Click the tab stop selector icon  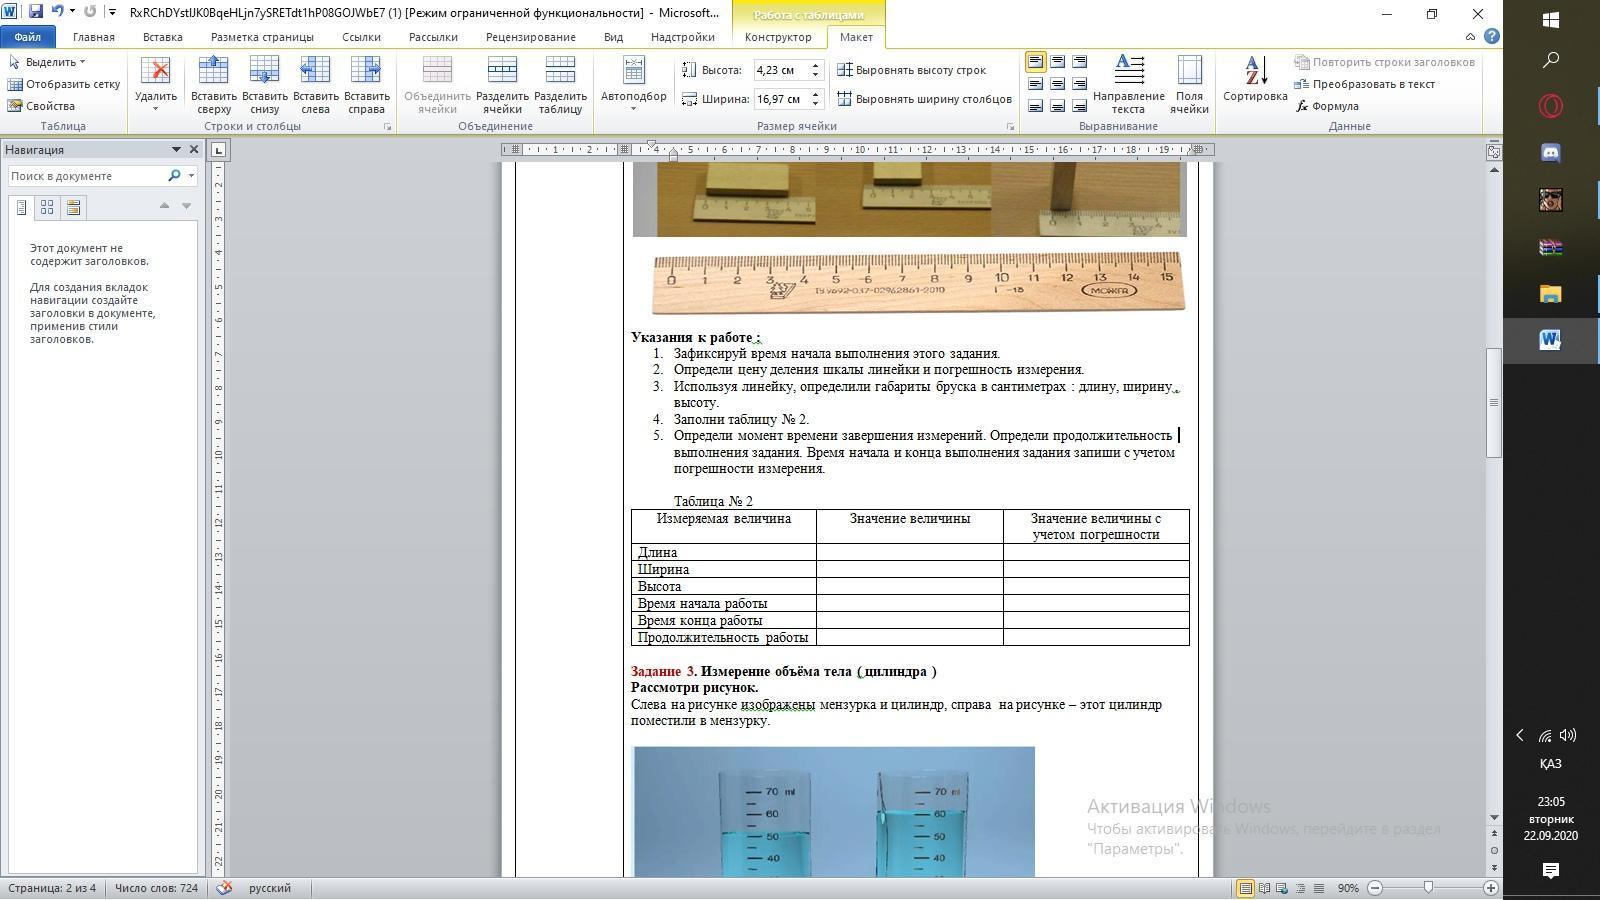point(219,150)
